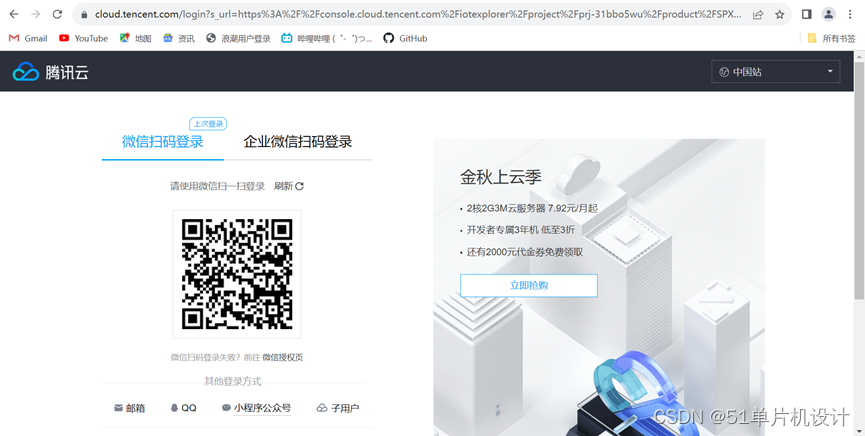Click the 上次登录 badge
The height and width of the screenshot is (436, 865).
pyautogui.click(x=208, y=124)
